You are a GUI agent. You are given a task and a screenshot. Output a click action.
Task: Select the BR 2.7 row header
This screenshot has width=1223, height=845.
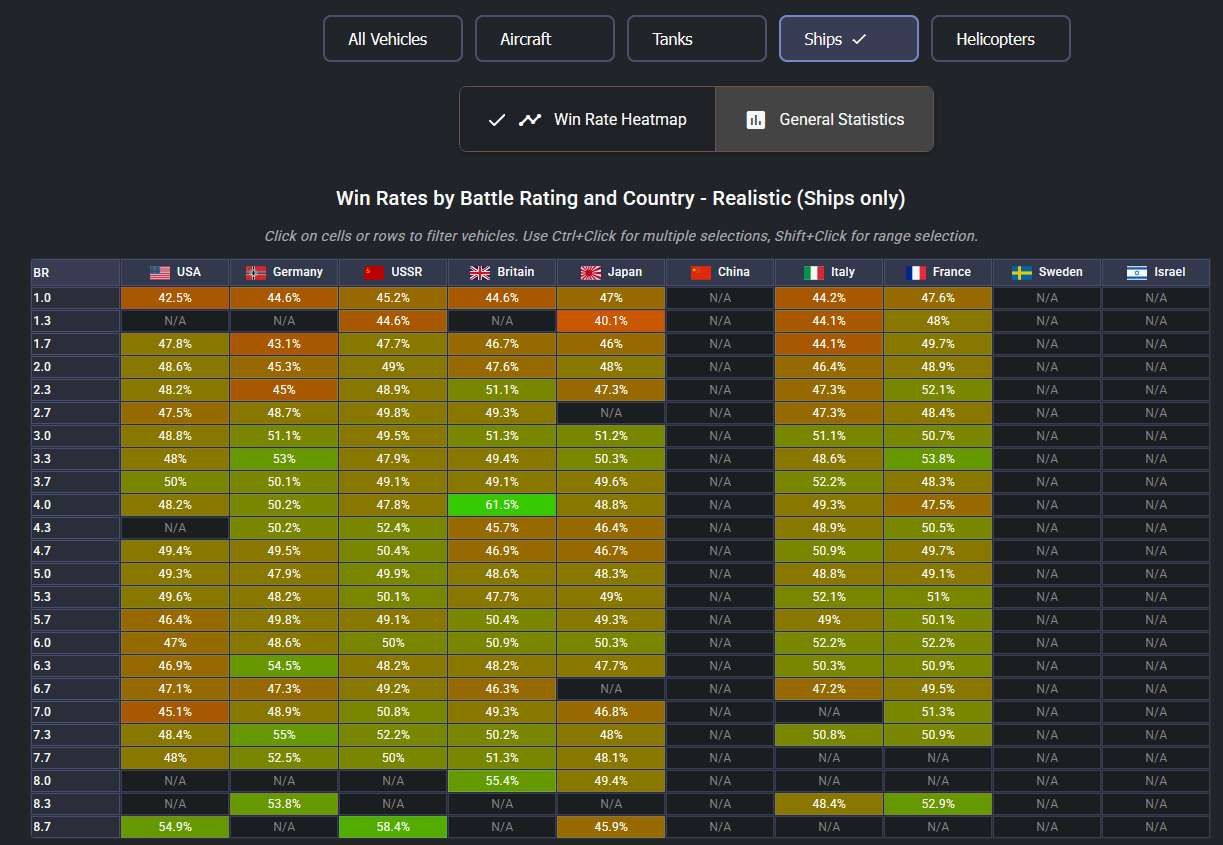76,412
